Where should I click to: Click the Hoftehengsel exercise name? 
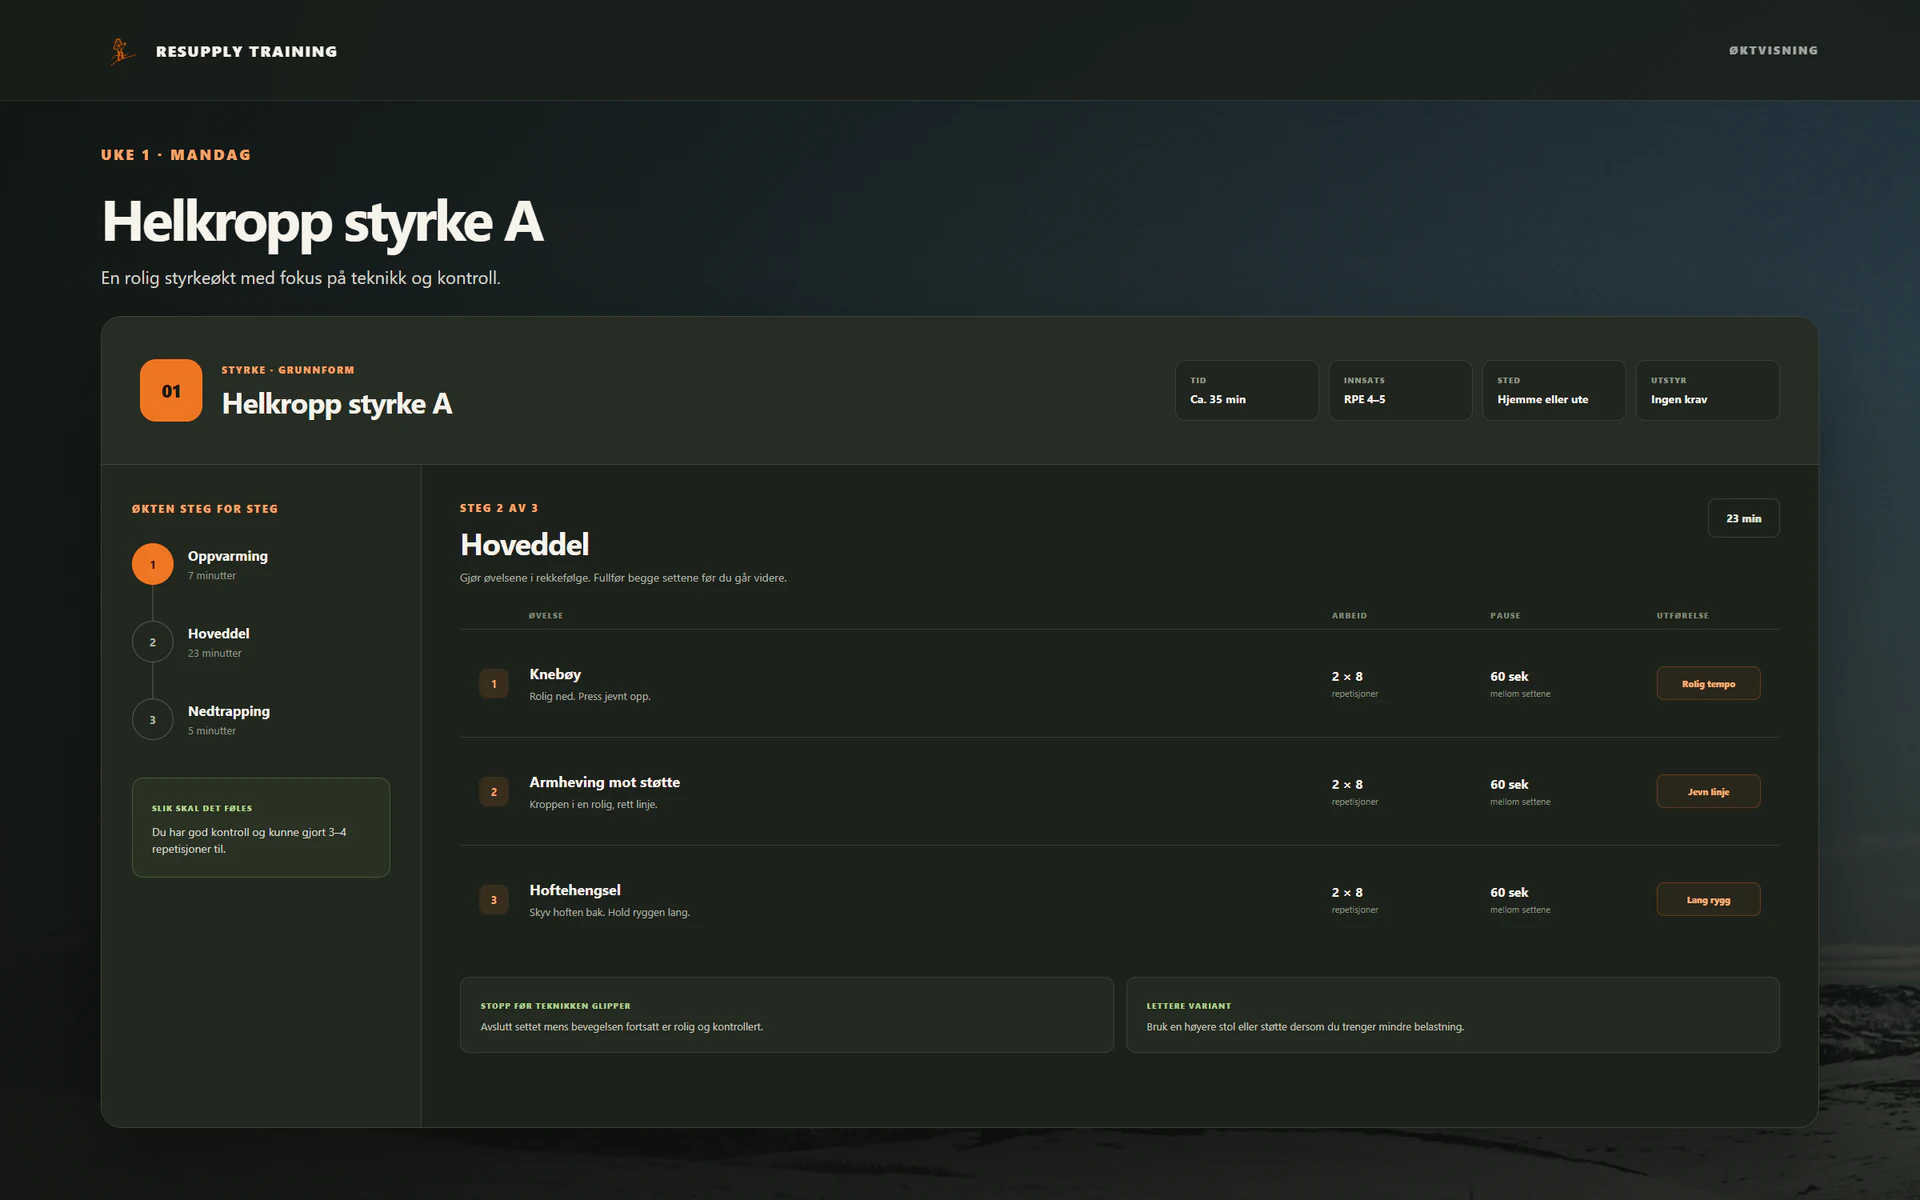coord(575,890)
